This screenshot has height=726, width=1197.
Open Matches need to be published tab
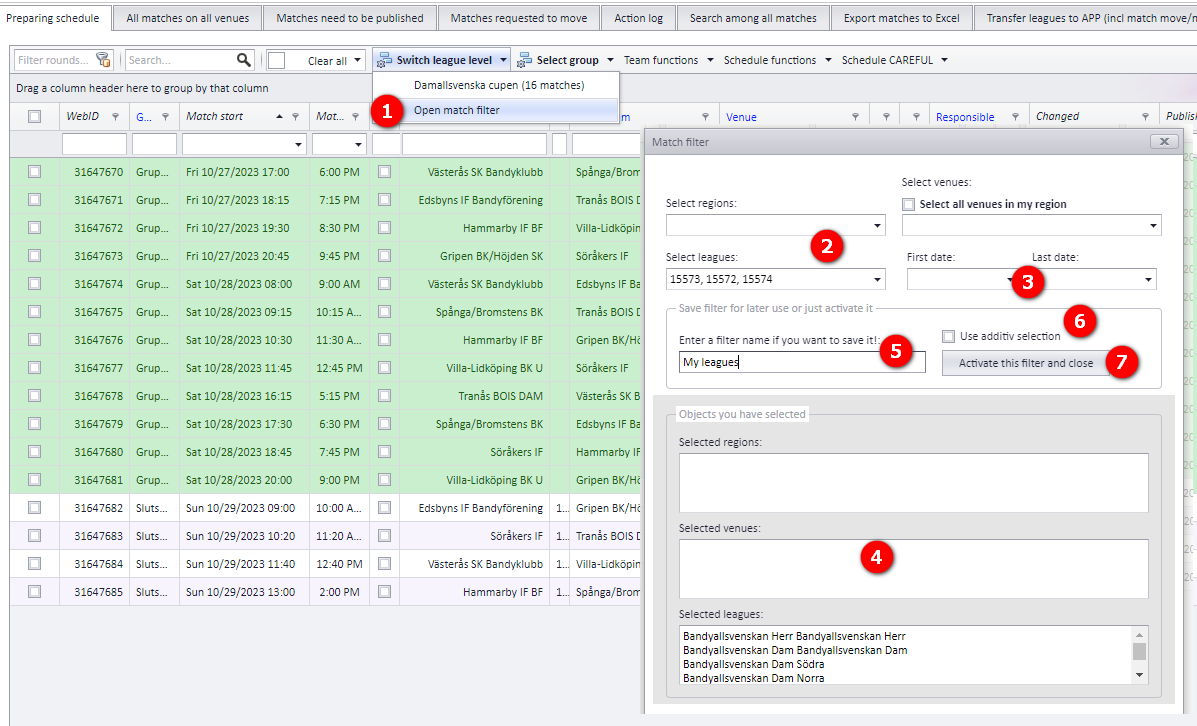click(350, 18)
